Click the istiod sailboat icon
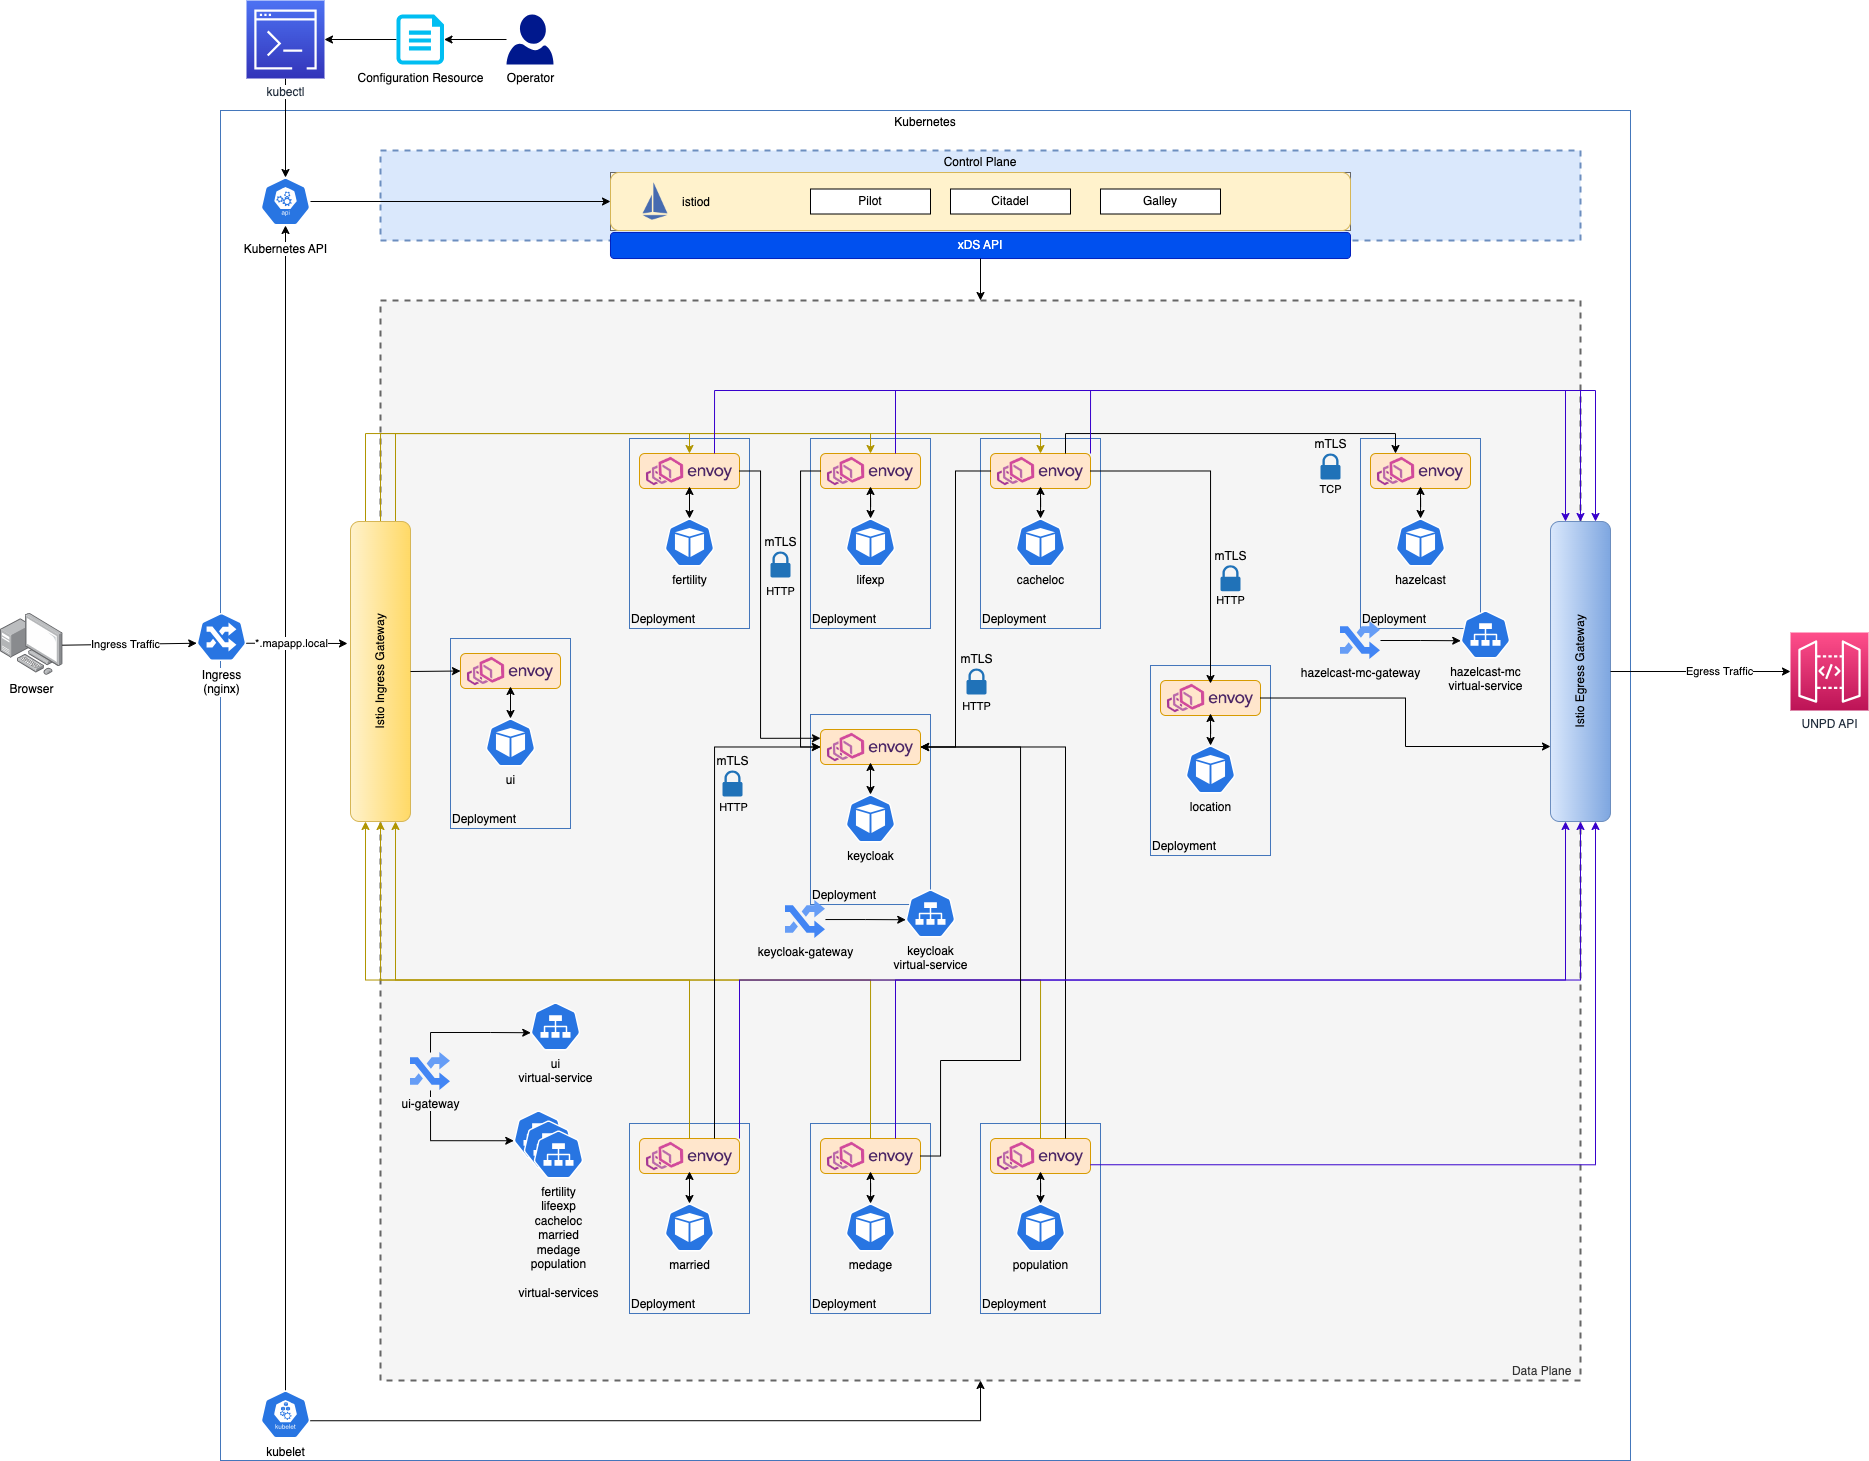This screenshot has width=1869, height=1461. coord(654,202)
